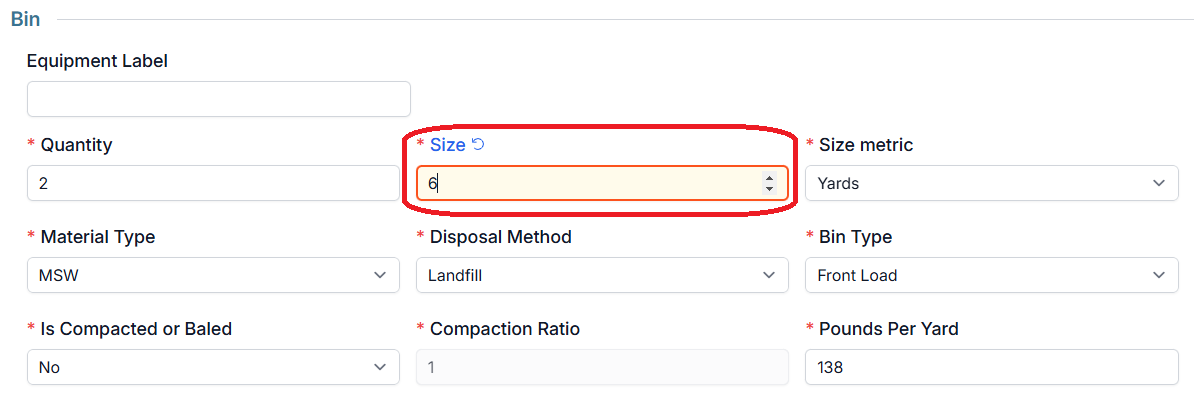1194x411 pixels.
Task: Click the Front Load value in Bin Type
Action: pyautogui.click(x=857, y=276)
